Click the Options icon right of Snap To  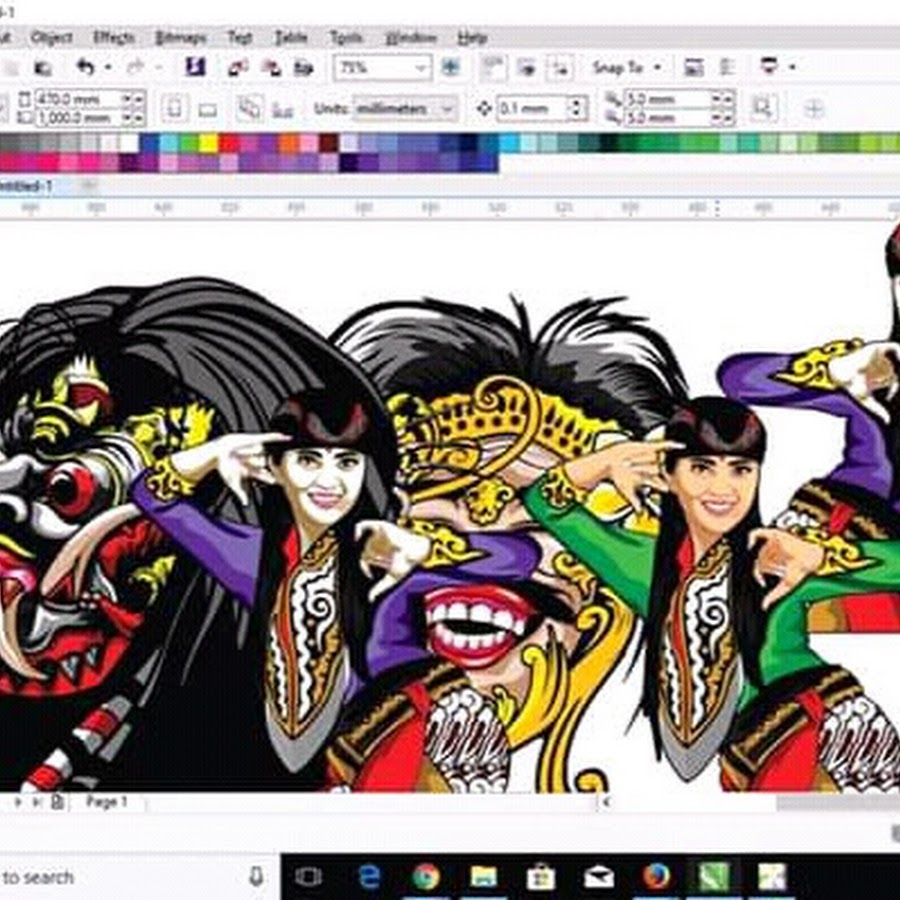coord(693,68)
